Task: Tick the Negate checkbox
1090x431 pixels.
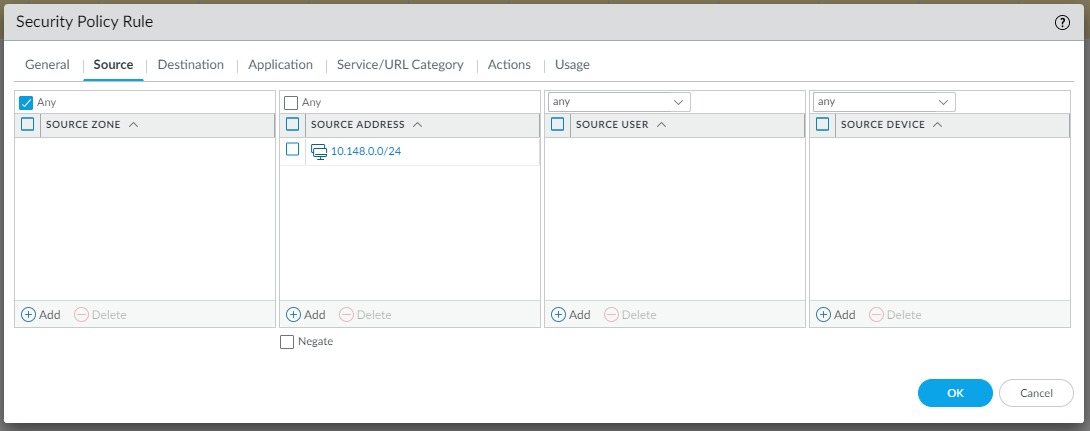Action: [288, 342]
